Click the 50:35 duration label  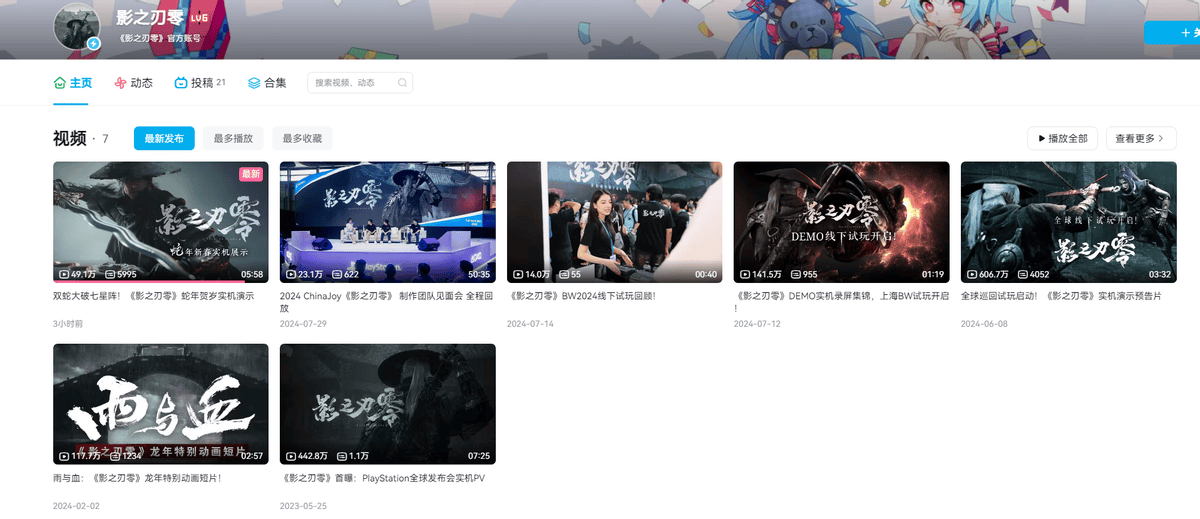pos(479,274)
